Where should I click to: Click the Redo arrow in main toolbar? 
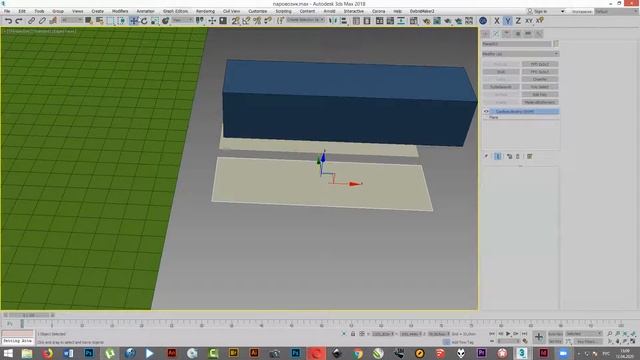click(x=19, y=20)
